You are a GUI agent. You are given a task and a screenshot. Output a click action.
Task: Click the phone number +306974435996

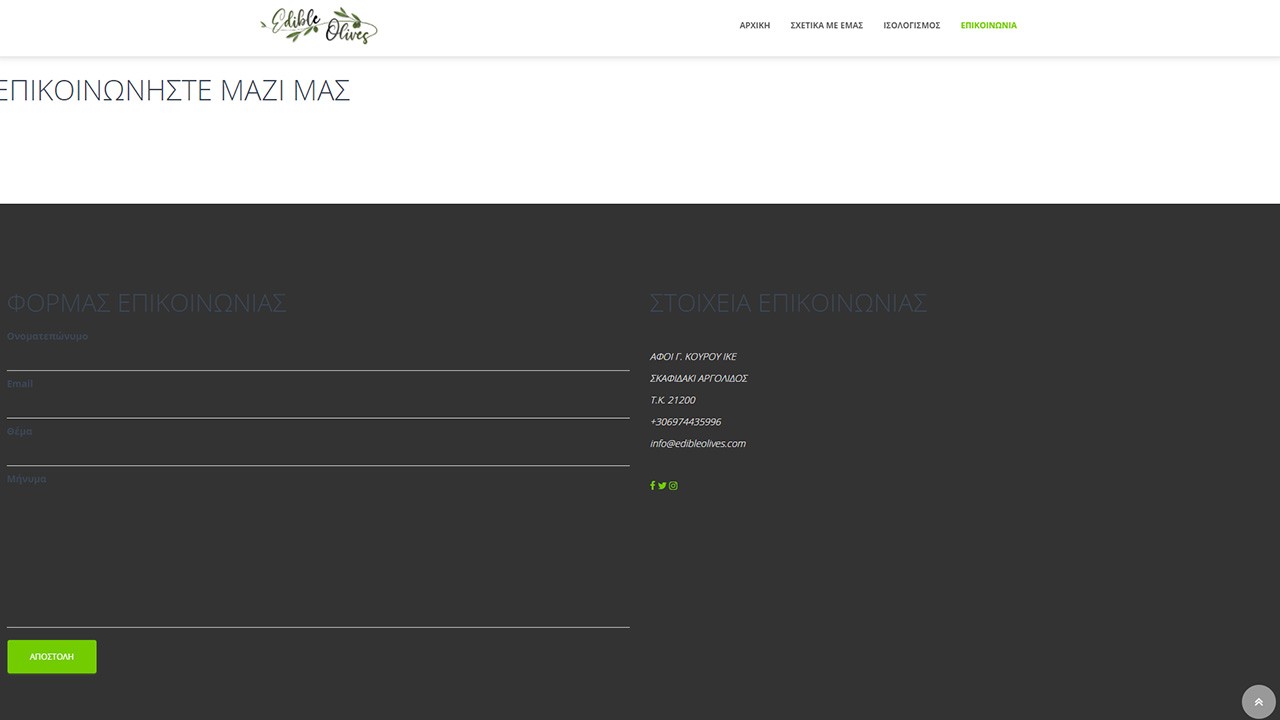tap(685, 422)
